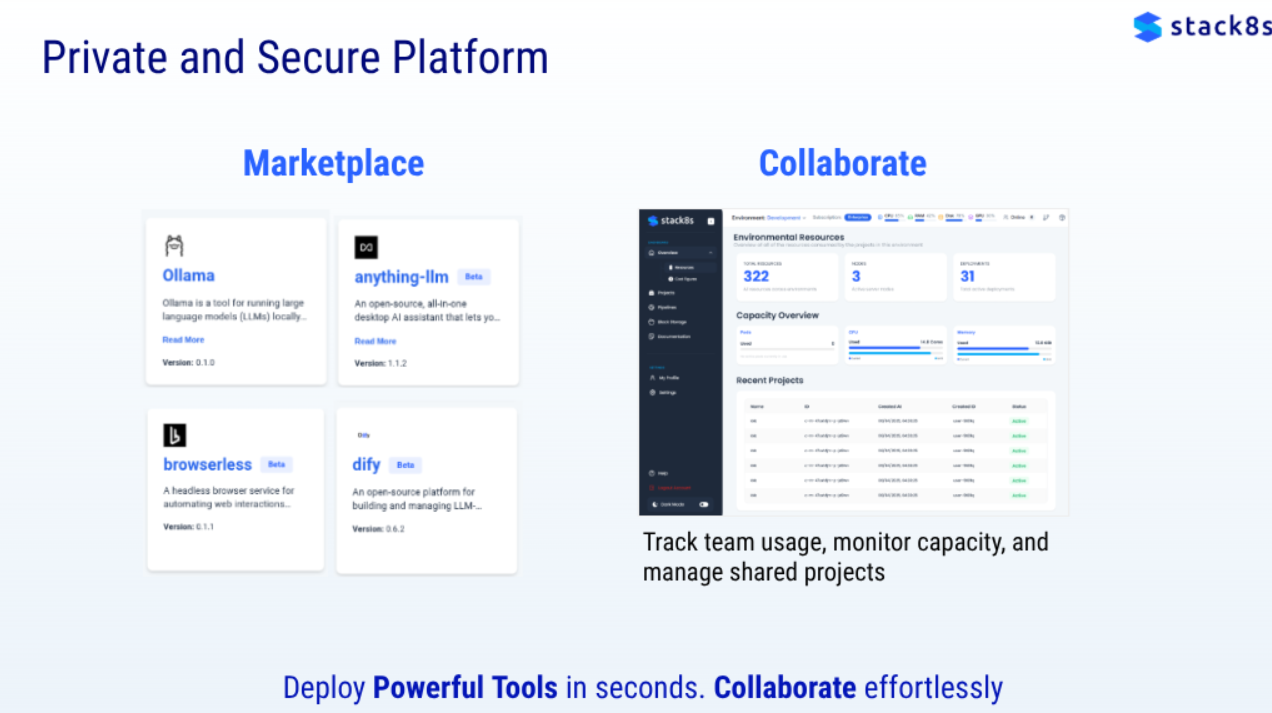Click the Beta badge on anything-llm
The height and width of the screenshot is (713, 1272).
click(473, 277)
